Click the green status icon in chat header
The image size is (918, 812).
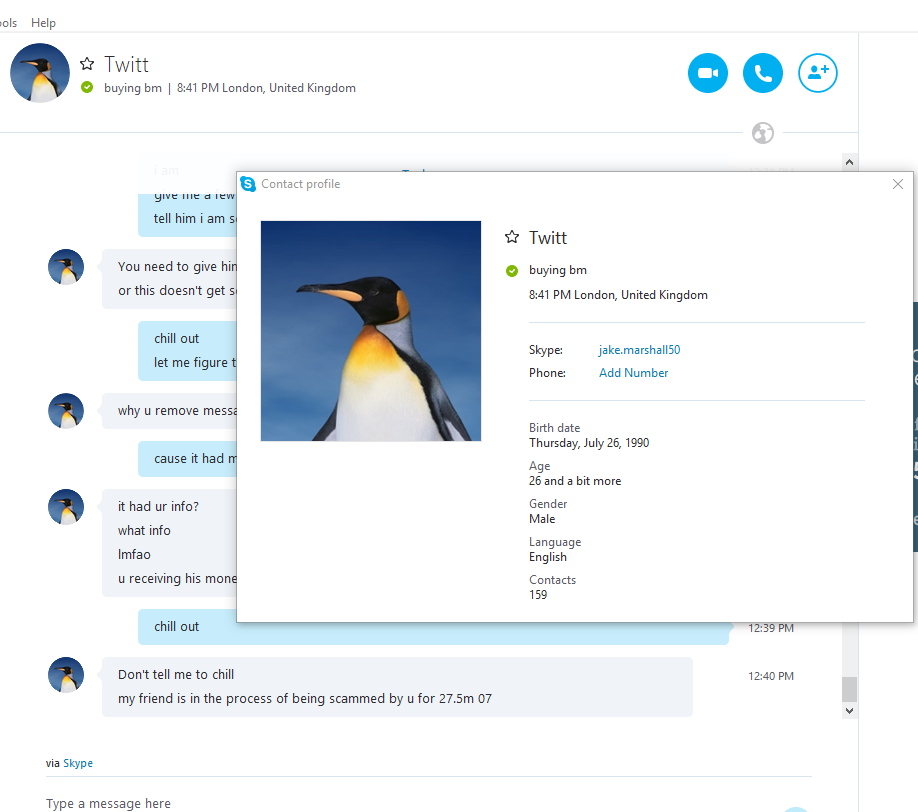[x=87, y=87]
